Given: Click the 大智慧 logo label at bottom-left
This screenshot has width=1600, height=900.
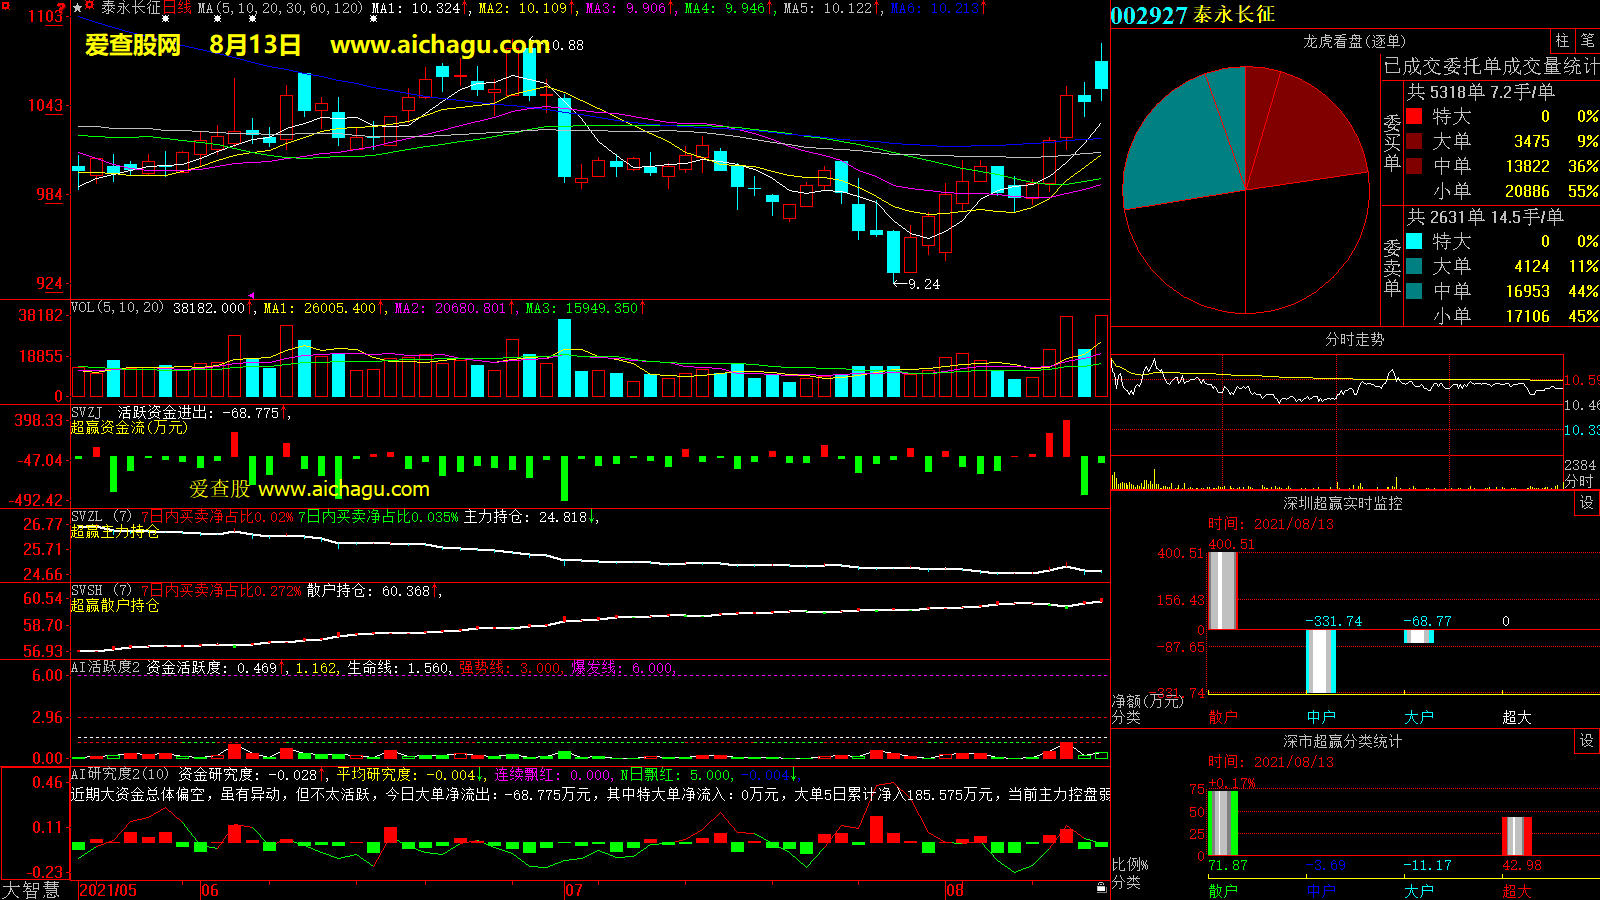Looking at the screenshot, I should tap(31, 889).
